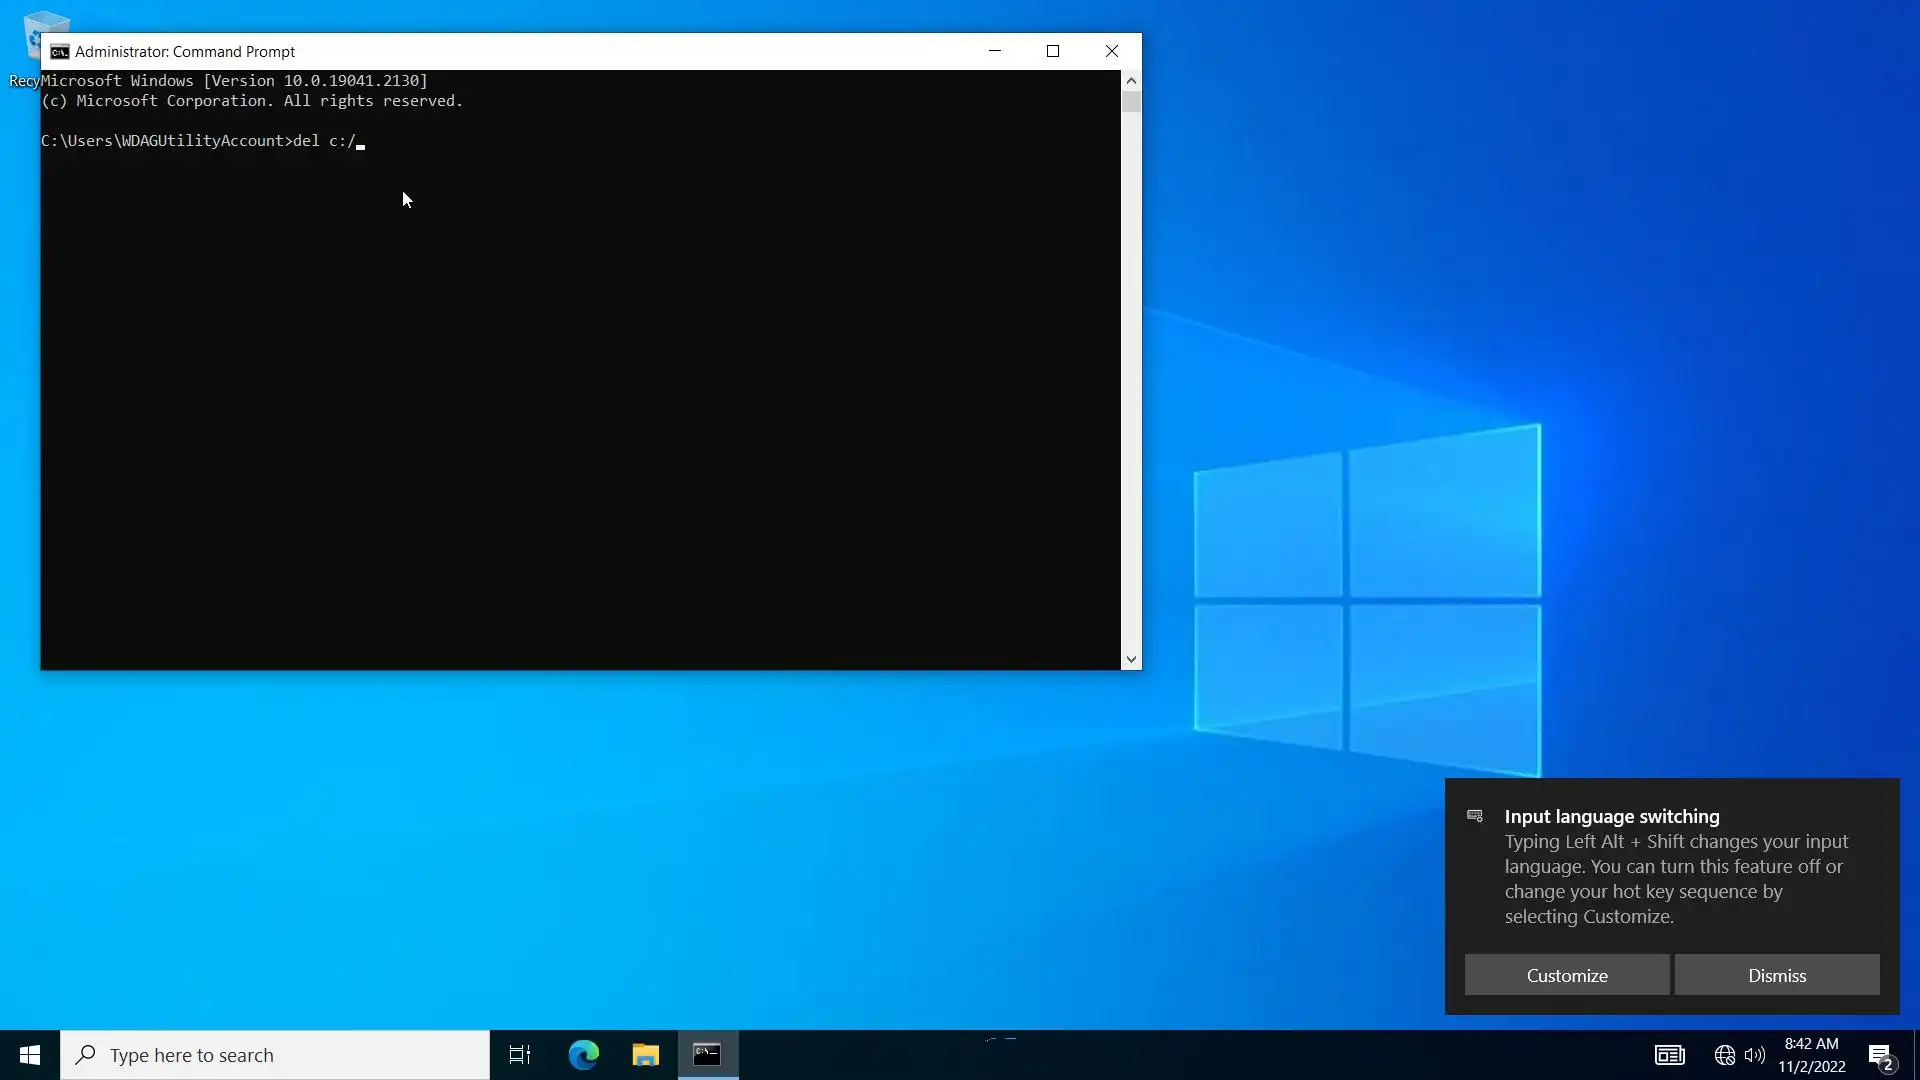Image resolution: width=1920 pixels, height=1080 pixels.
Task: Click the network globe tray icon
Action: pos(1724,1055)
